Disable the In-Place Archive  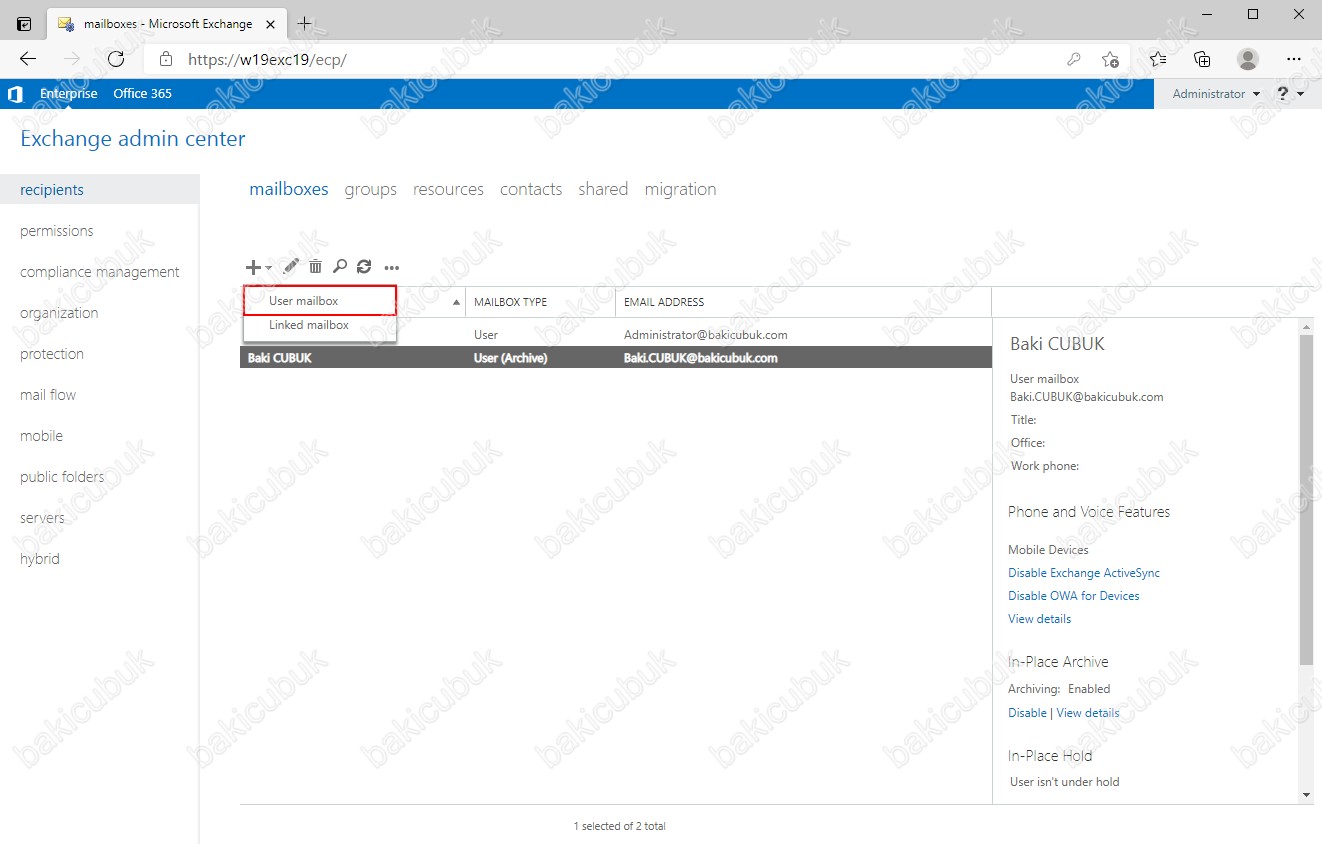1027,713
